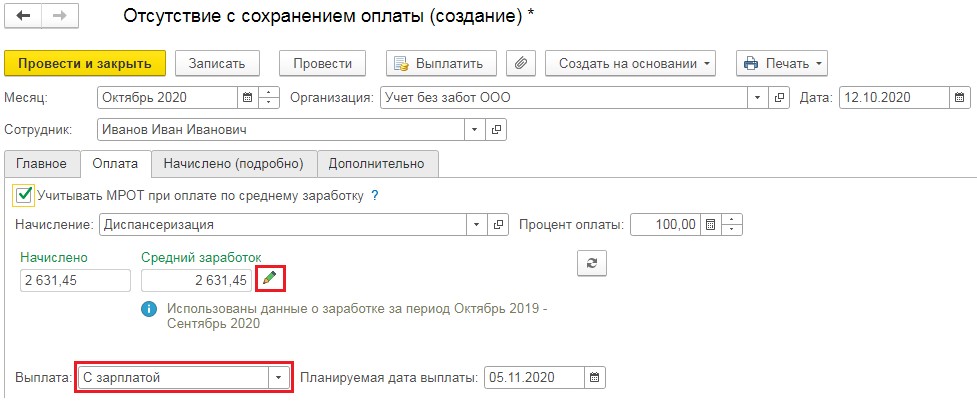
Task: Expand the Выплата dropdown
Action: coord(279,377)
